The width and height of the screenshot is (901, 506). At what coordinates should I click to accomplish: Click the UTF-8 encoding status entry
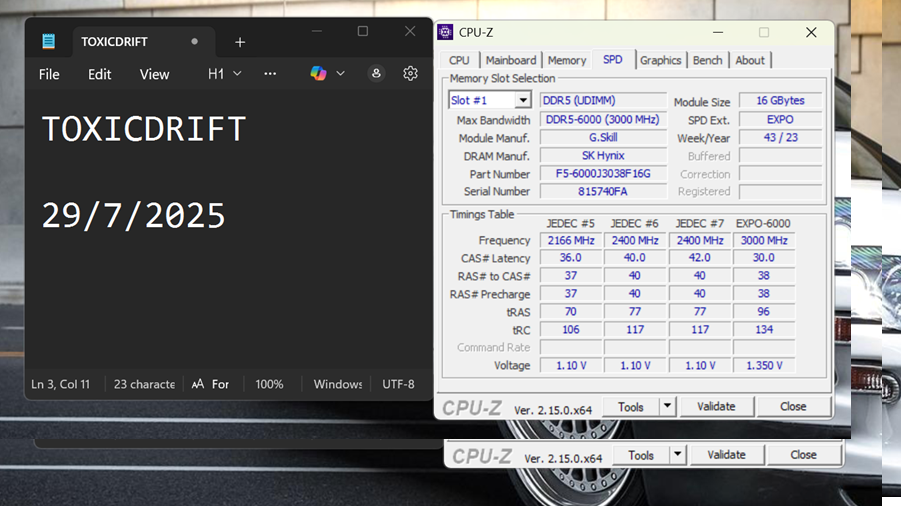(x=398, y=384)
